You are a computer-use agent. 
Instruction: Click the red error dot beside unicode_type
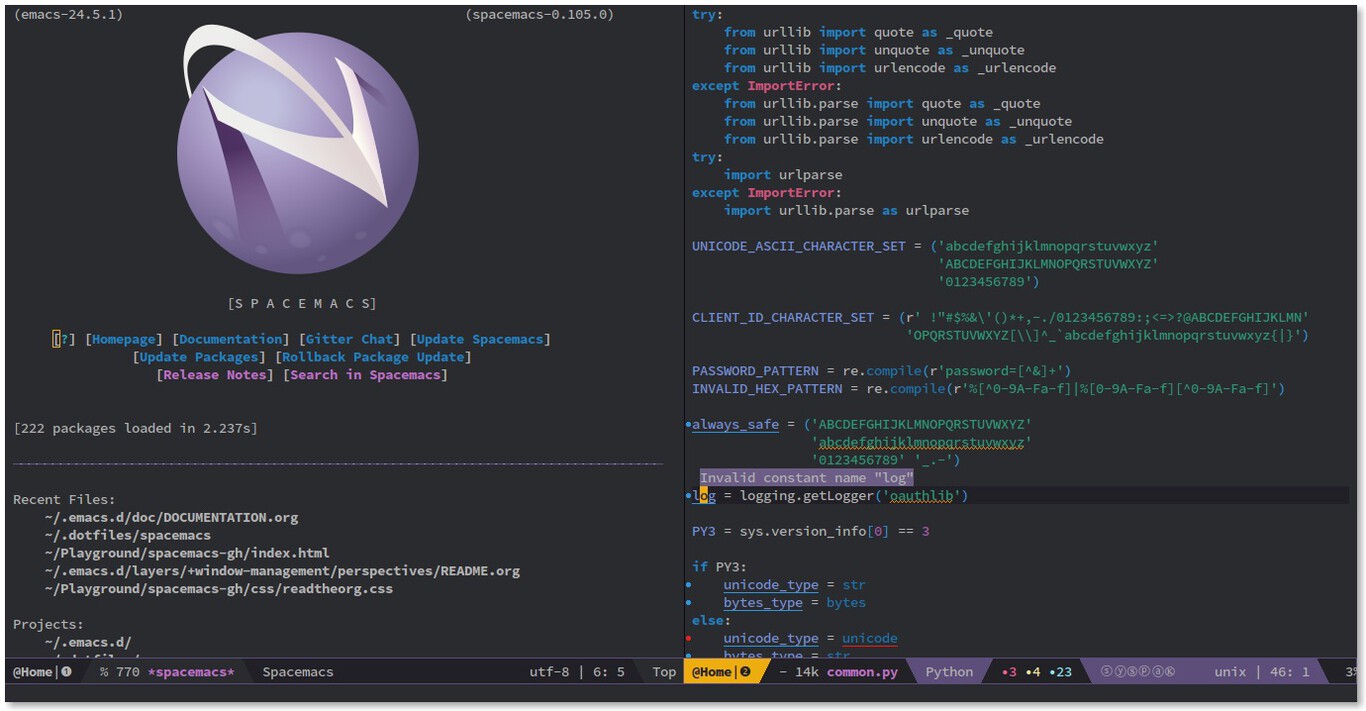(x=688, y=639)
